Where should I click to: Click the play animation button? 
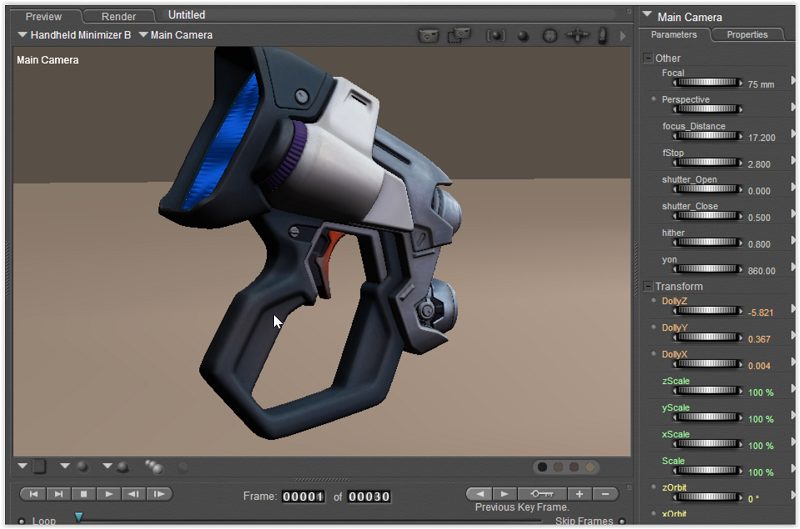108,494
